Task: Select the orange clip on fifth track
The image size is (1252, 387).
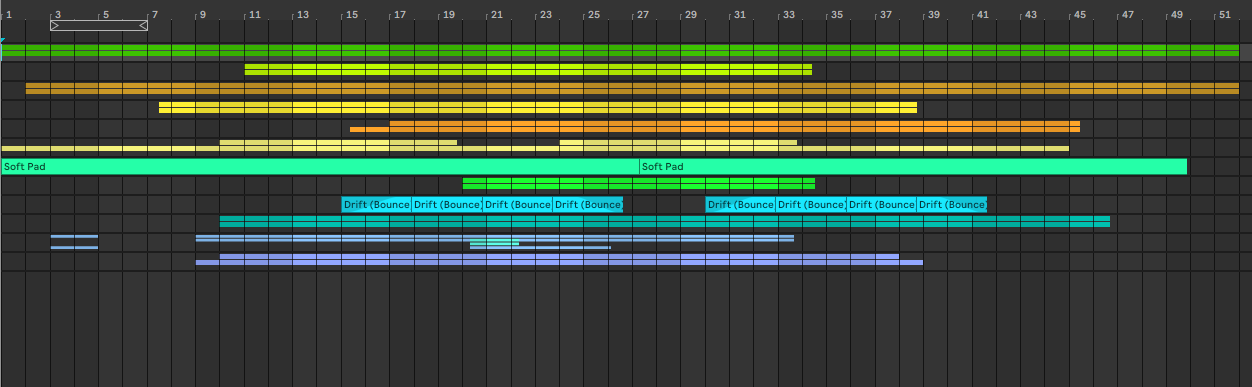Action: click(715, 126)
